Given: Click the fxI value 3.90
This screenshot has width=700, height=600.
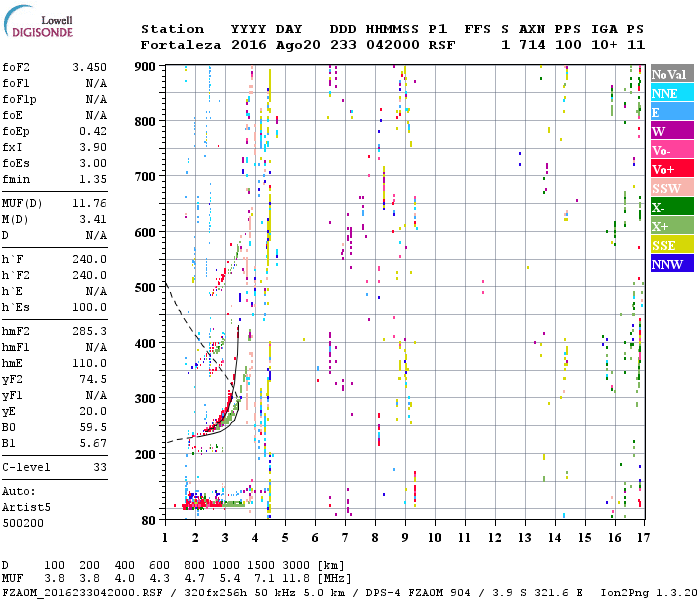Looking at the screenshot, I should point(93,147).
